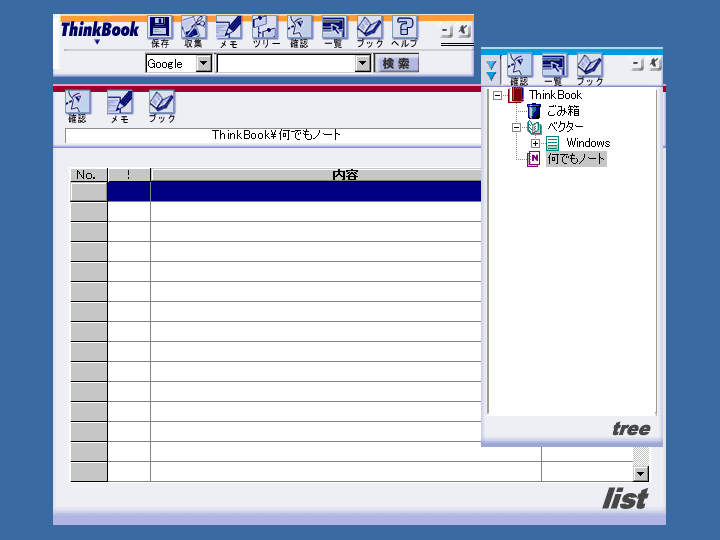Screen dimensions: 720x540
Task: Click the No. column header
Action: 89,174
